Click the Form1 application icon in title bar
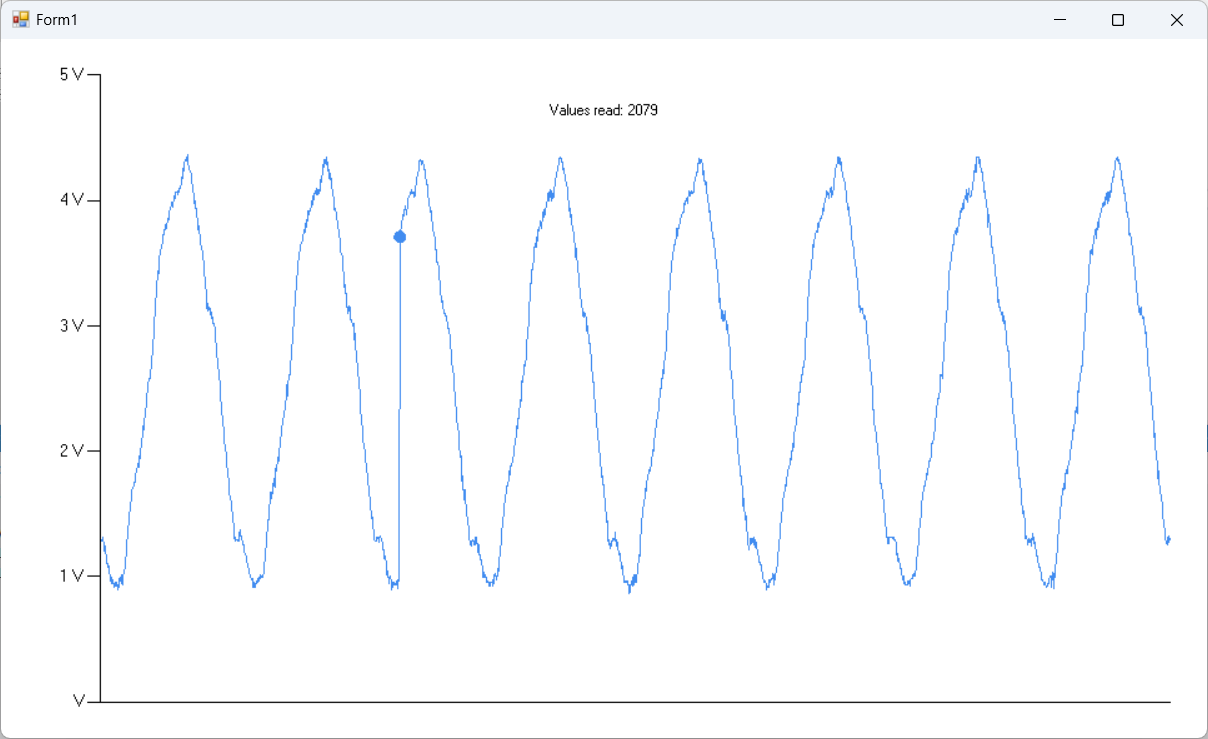 coord(20,20)
